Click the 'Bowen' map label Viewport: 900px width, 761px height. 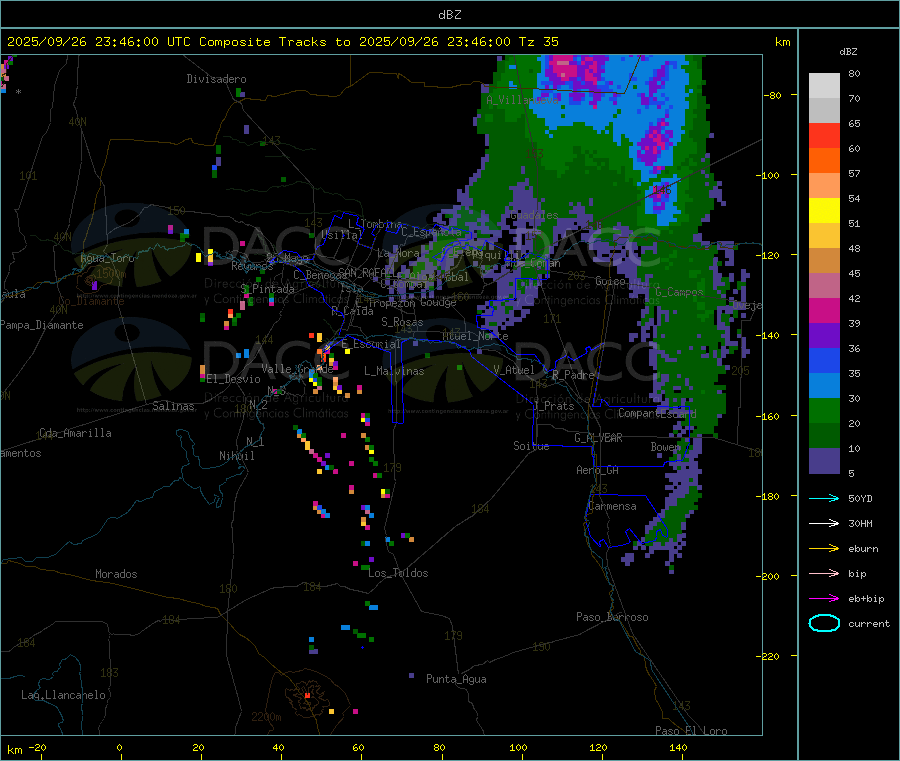tap(665, 446)
